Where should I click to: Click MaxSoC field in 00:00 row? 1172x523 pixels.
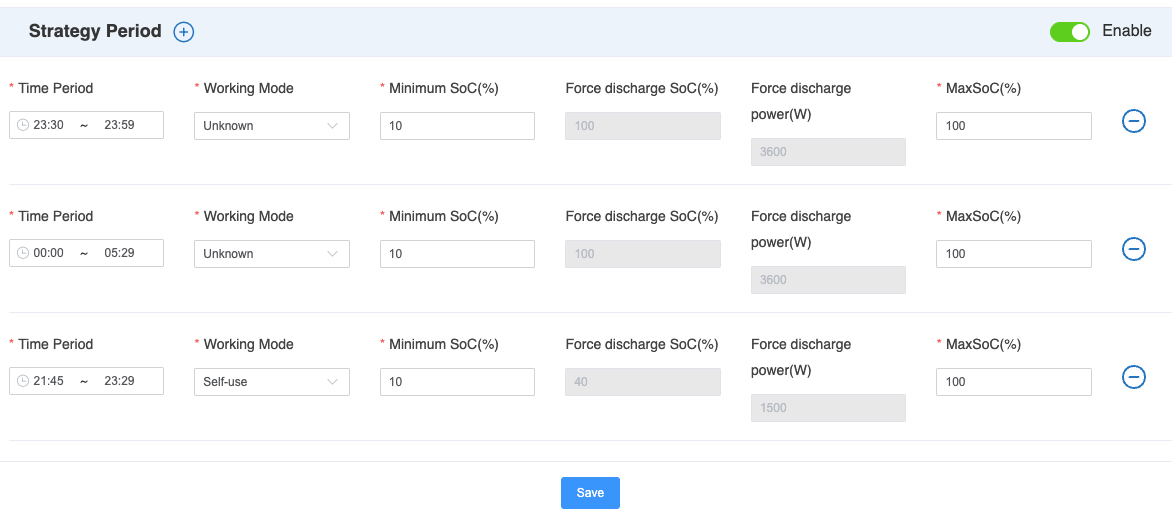[x=1013, y=254]
